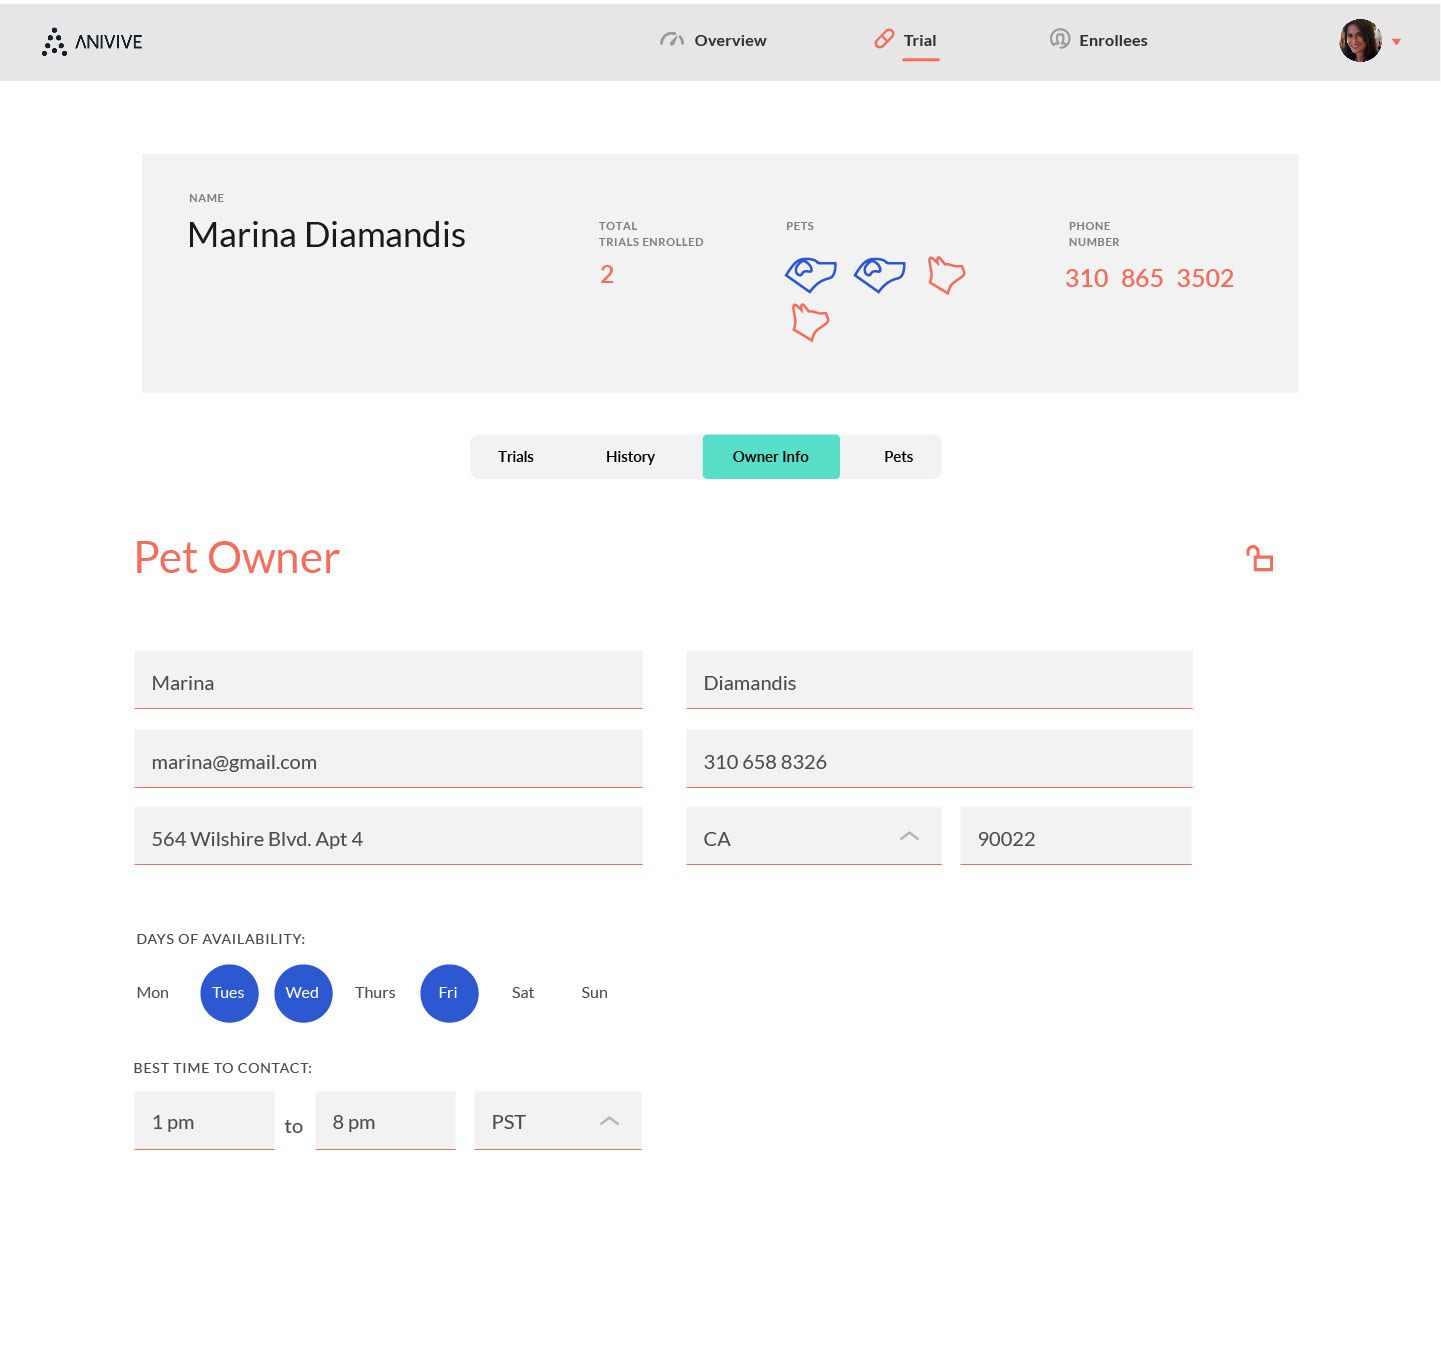
Task: Click the Trial pill icon
Action: click(x=884, y=39)
